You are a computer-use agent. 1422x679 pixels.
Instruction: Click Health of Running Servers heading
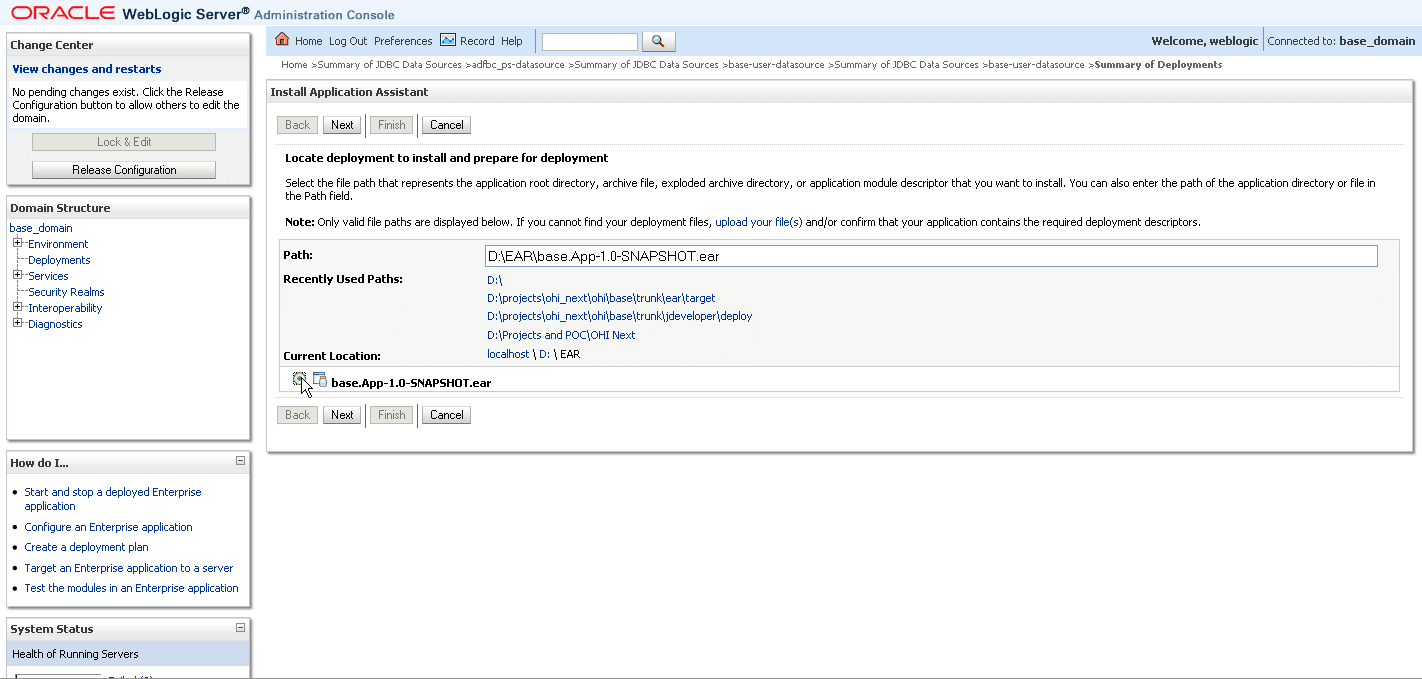[x=75, y=654]
